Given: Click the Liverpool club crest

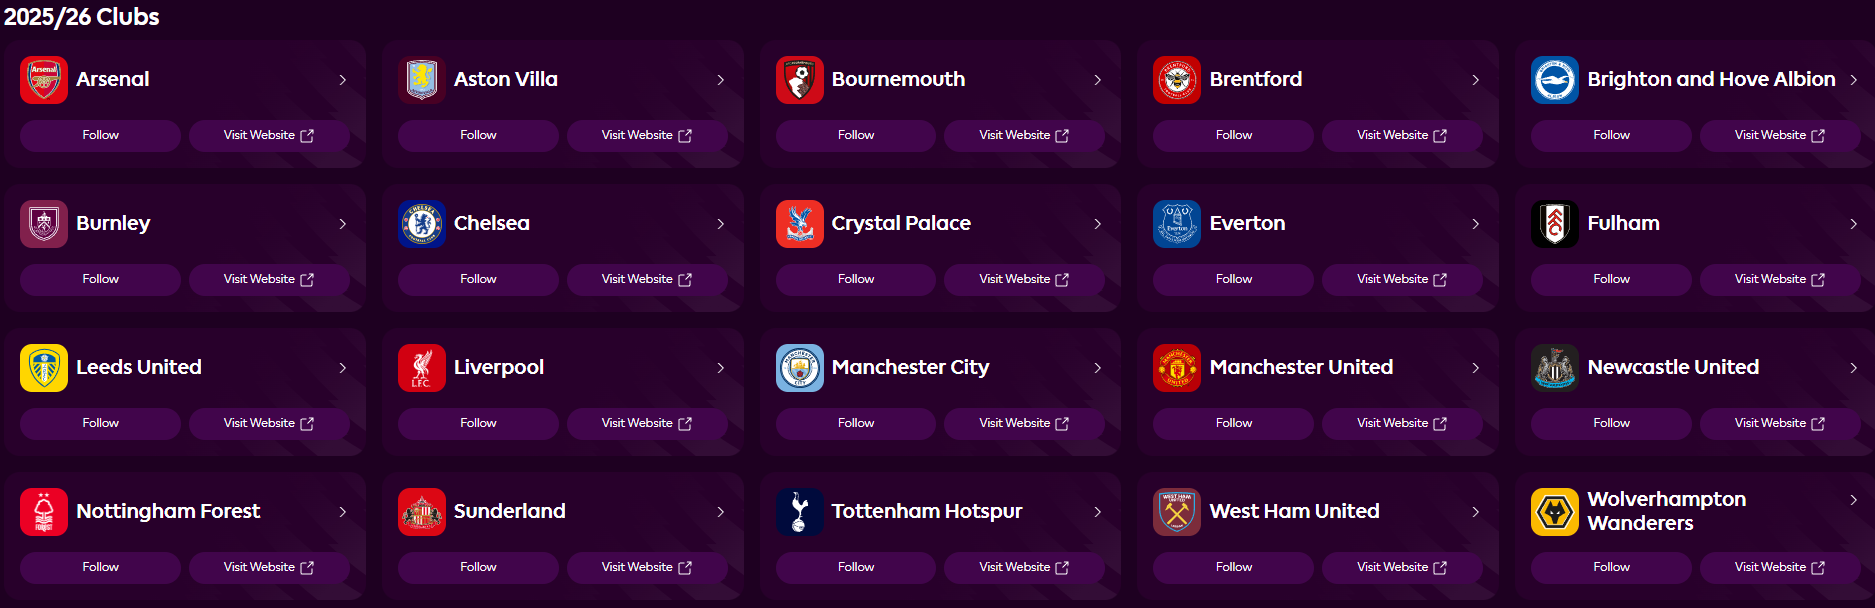Looking at the screenshot, I should click(421, 367).
